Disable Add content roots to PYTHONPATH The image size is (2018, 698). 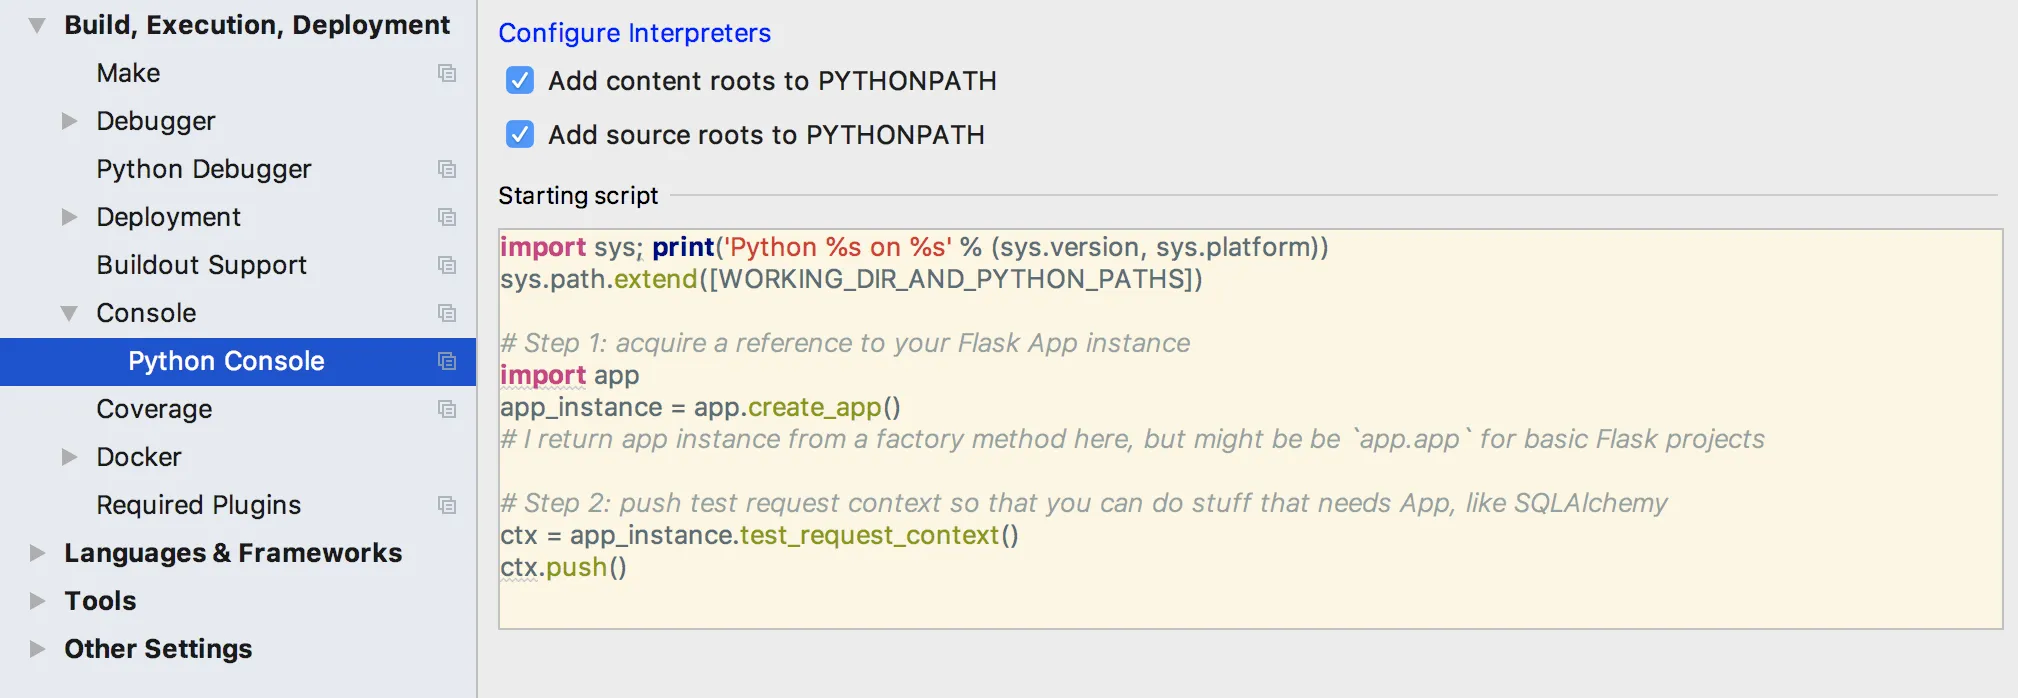520,81
